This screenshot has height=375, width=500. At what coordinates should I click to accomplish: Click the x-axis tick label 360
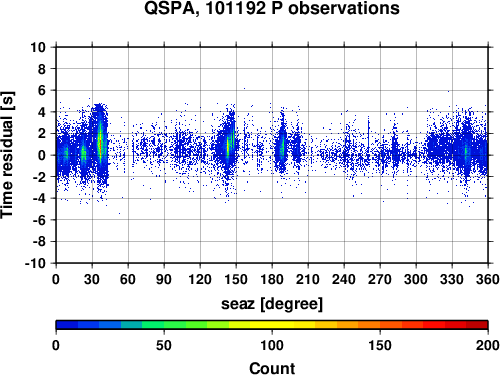pyautogui.click(x=488, y=279)
